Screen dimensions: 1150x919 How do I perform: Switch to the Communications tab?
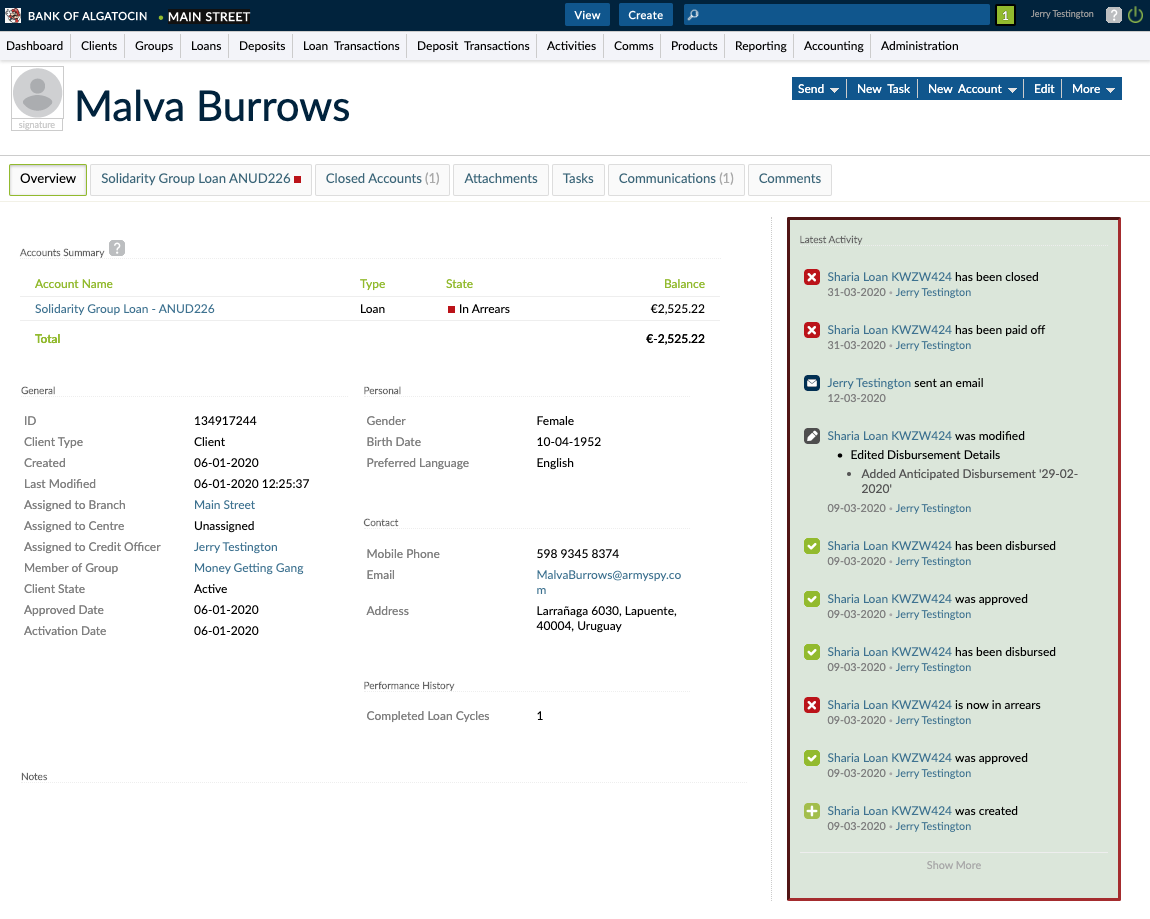(677, 179)
